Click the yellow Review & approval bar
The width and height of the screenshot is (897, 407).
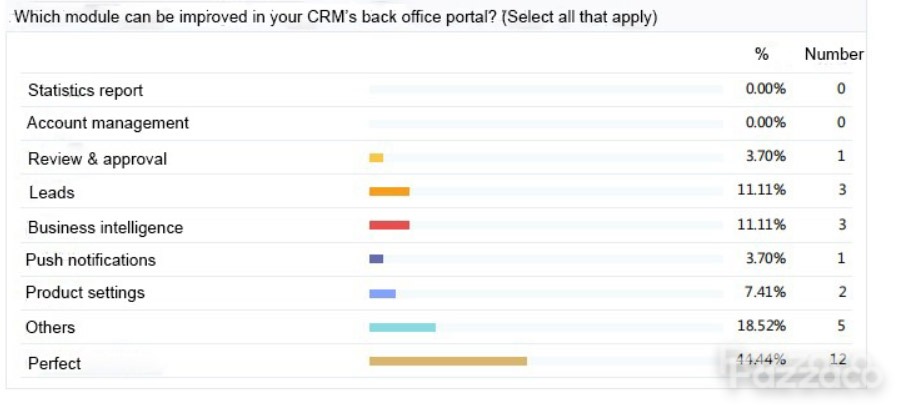pyautogui.click(x=376, y=158)
